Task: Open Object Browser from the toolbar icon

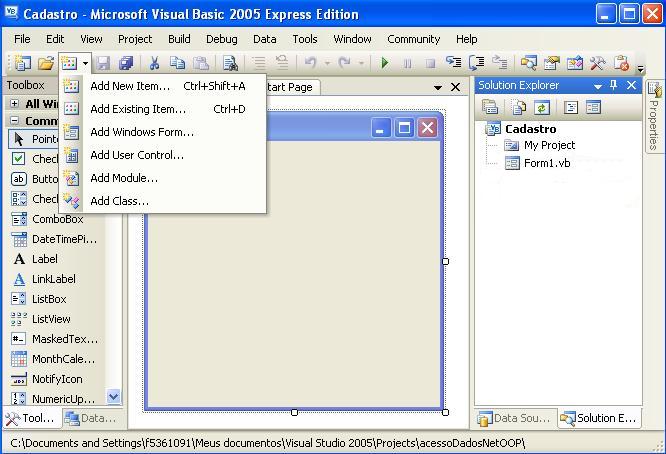Action: point(575,63)
